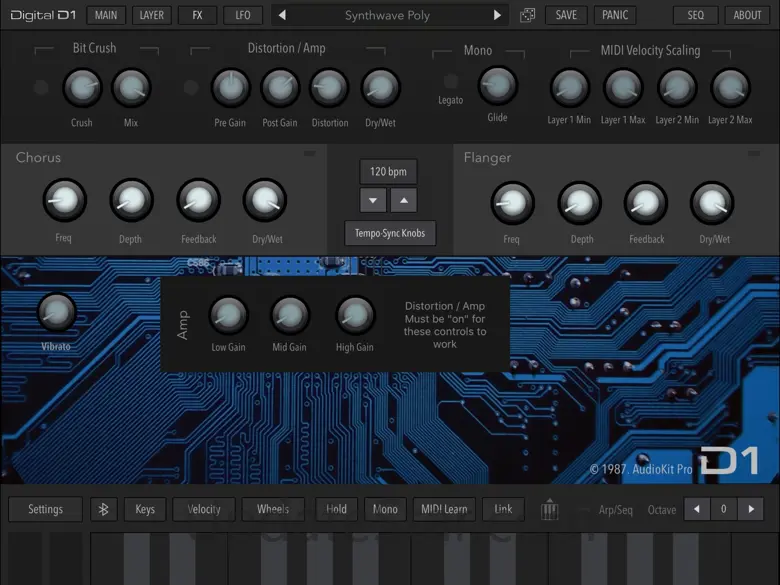
Task: Click the Bluetooth MIDI icon
Action: point(103,509)
